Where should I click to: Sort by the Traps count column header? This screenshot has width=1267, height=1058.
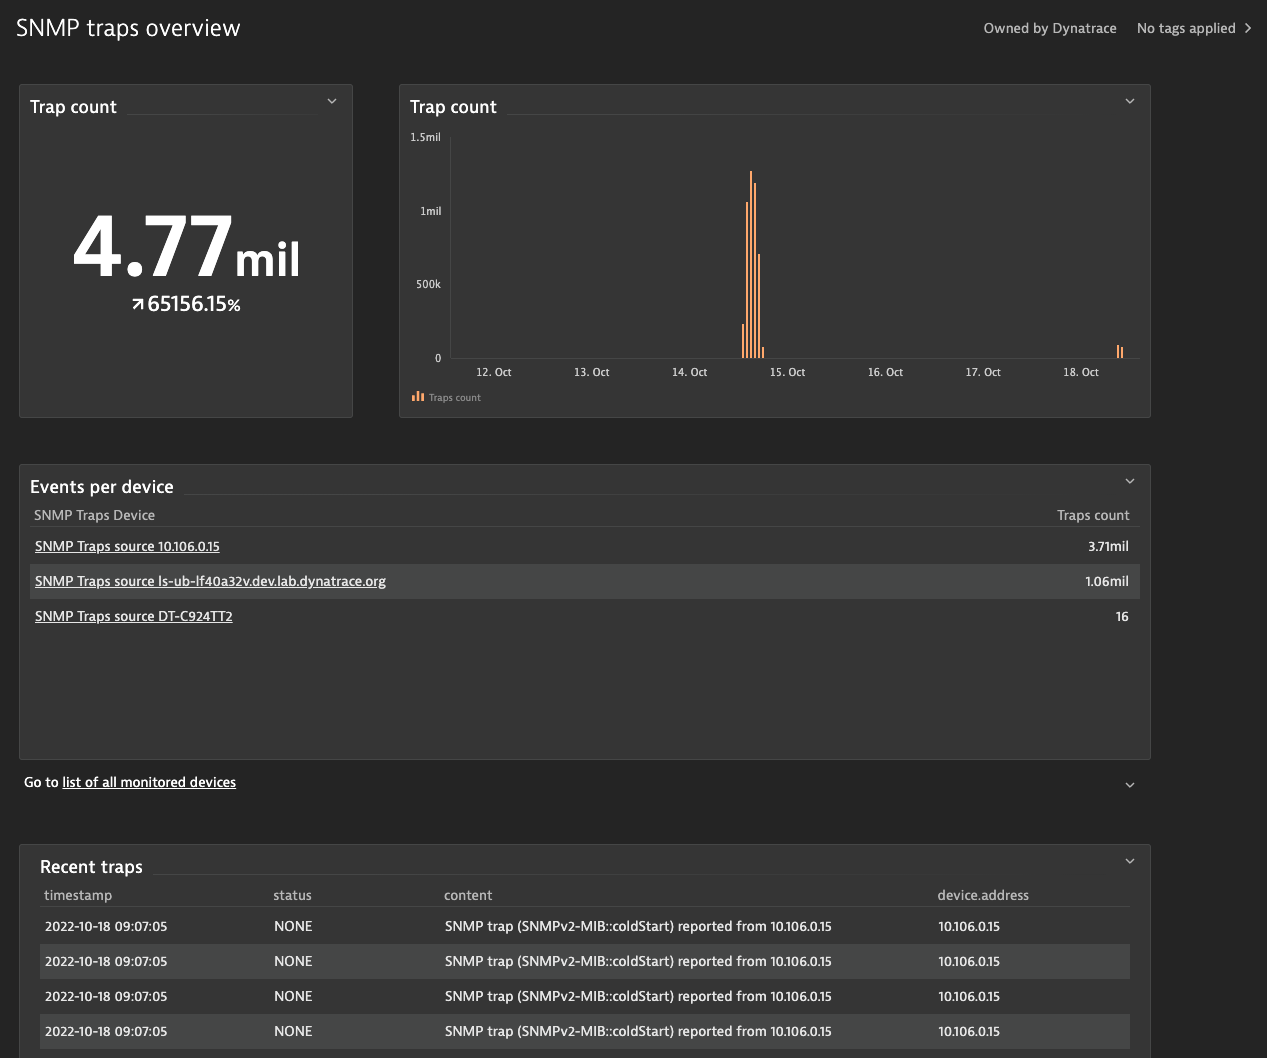1093,515
